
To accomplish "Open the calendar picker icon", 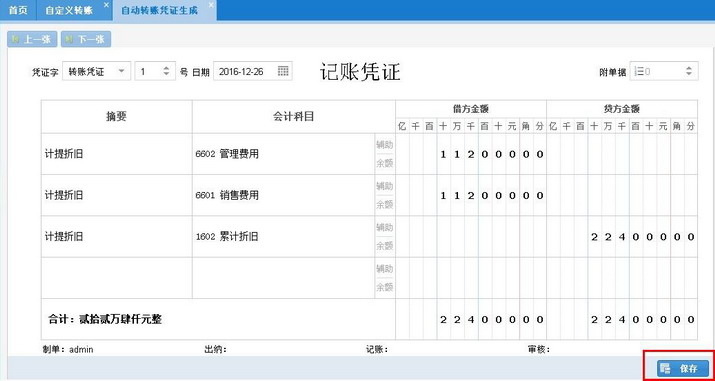I will [283, 71].
